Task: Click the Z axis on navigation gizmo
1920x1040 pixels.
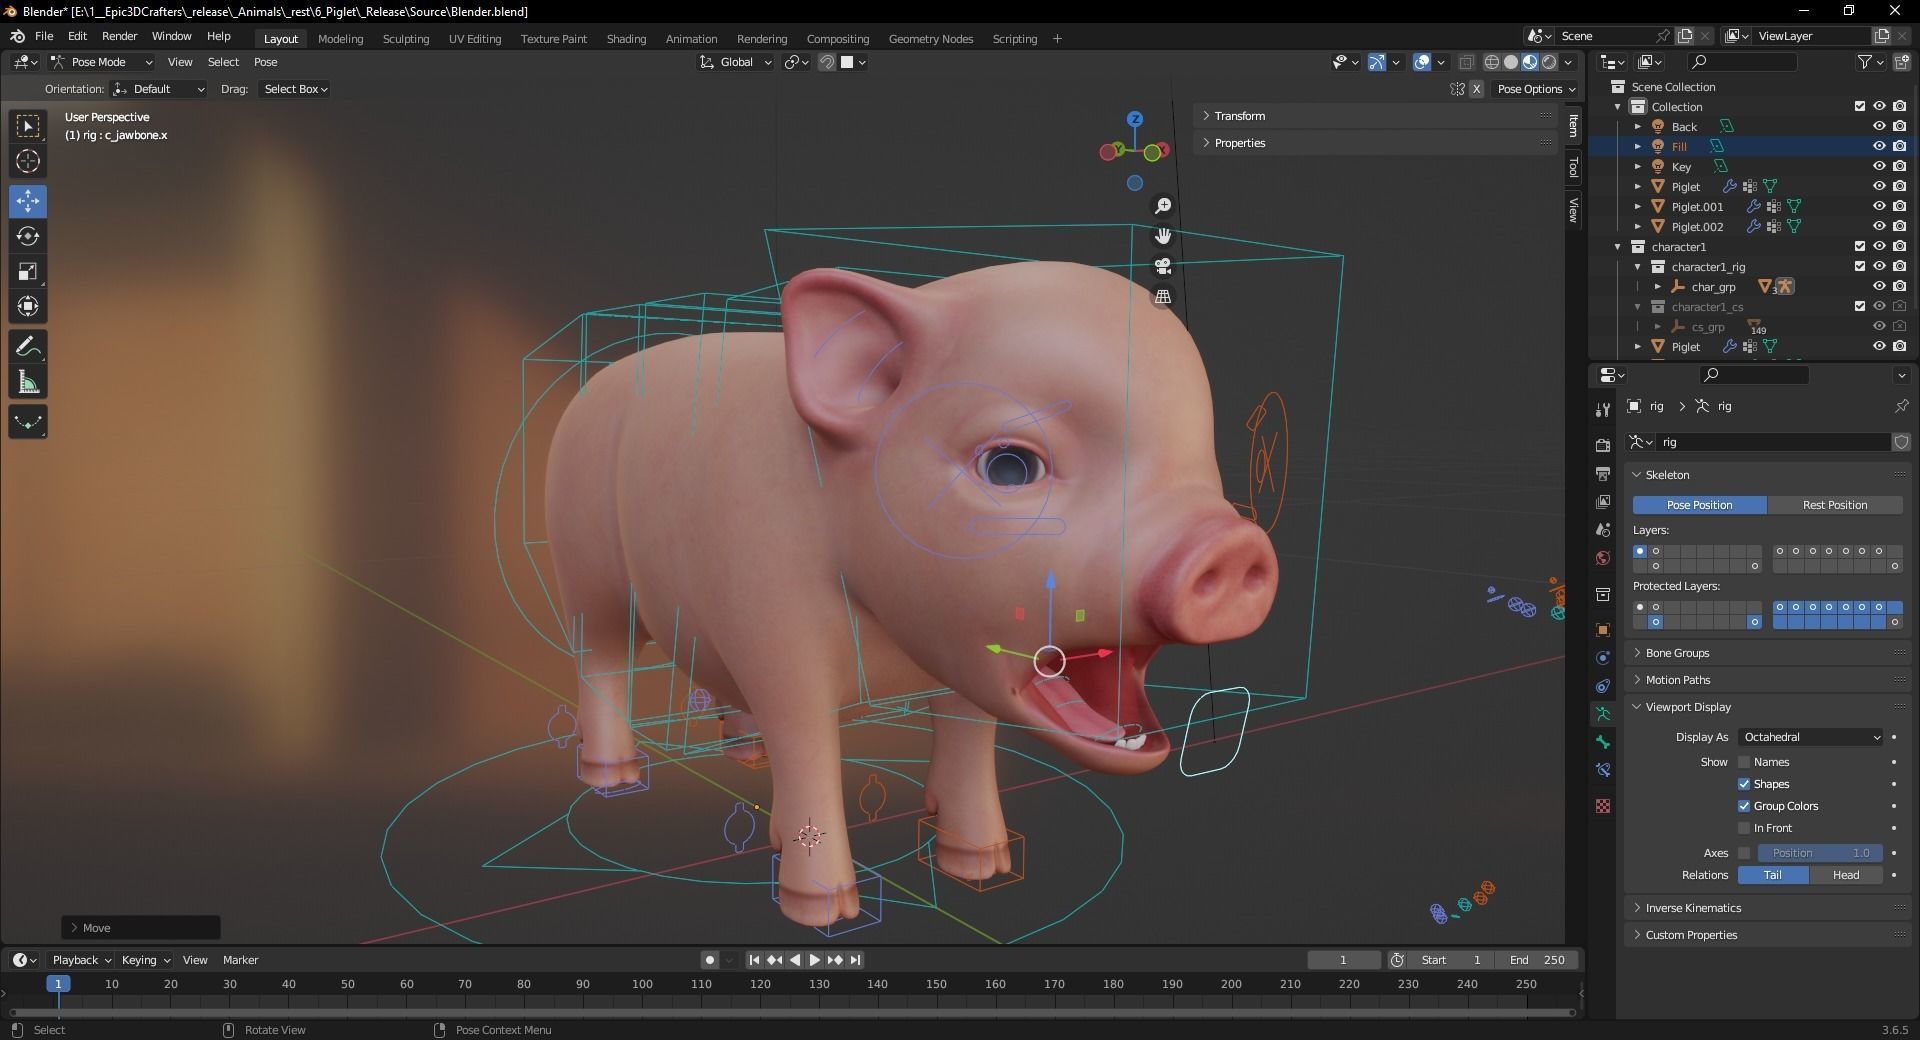Action: coord(1135,119)
